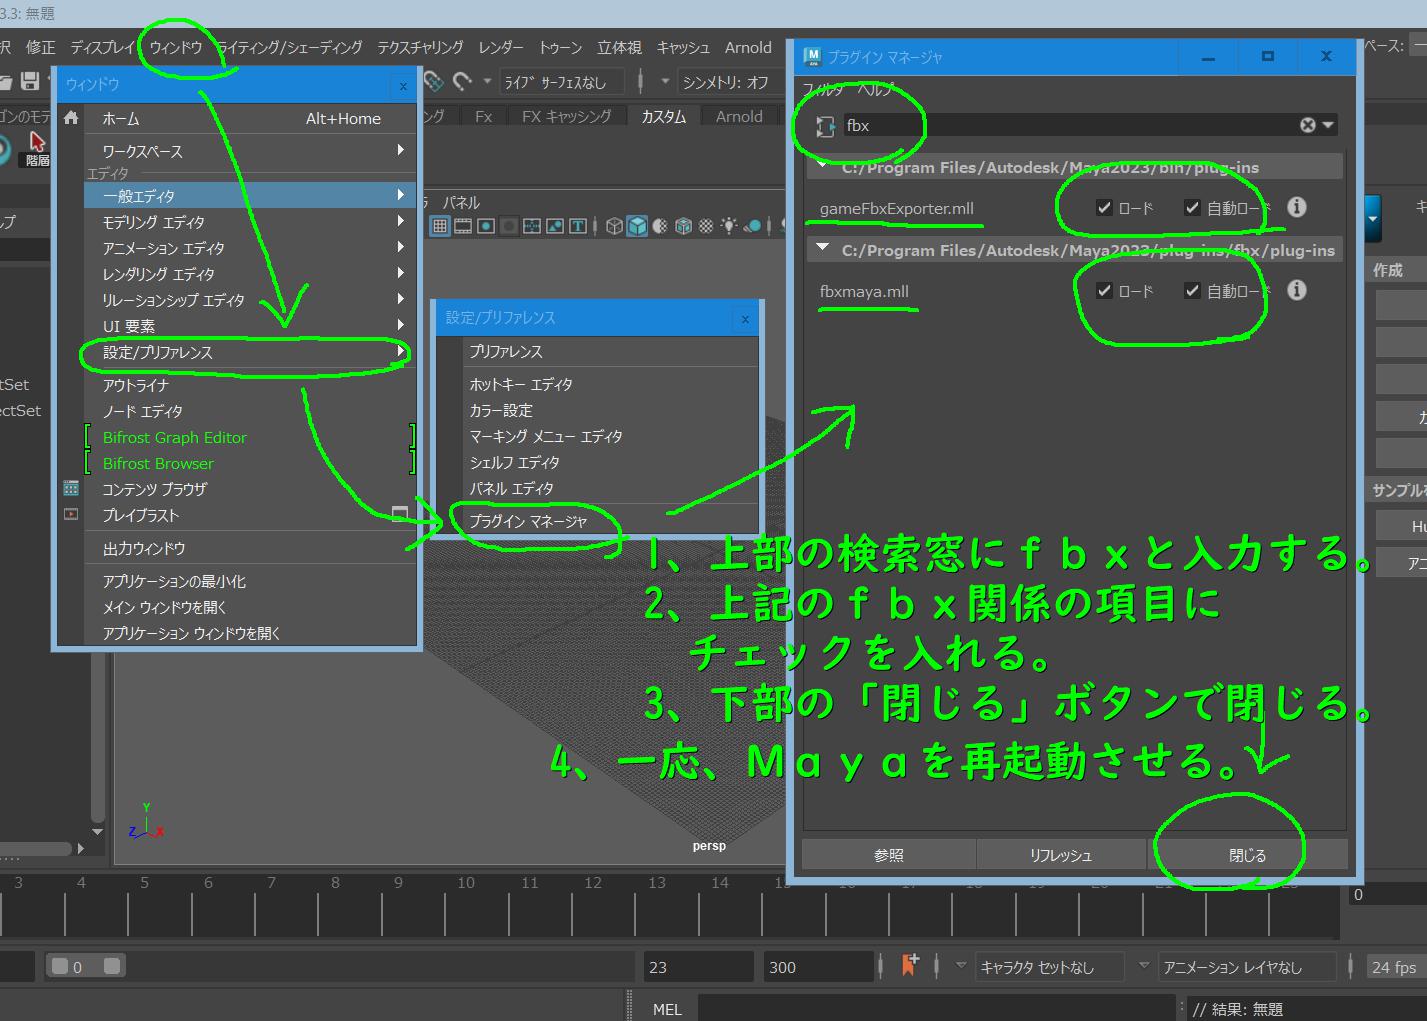Switch to the カスタム shelf tab
This screenshot has width=1427, height=1021.
point(664,116)
